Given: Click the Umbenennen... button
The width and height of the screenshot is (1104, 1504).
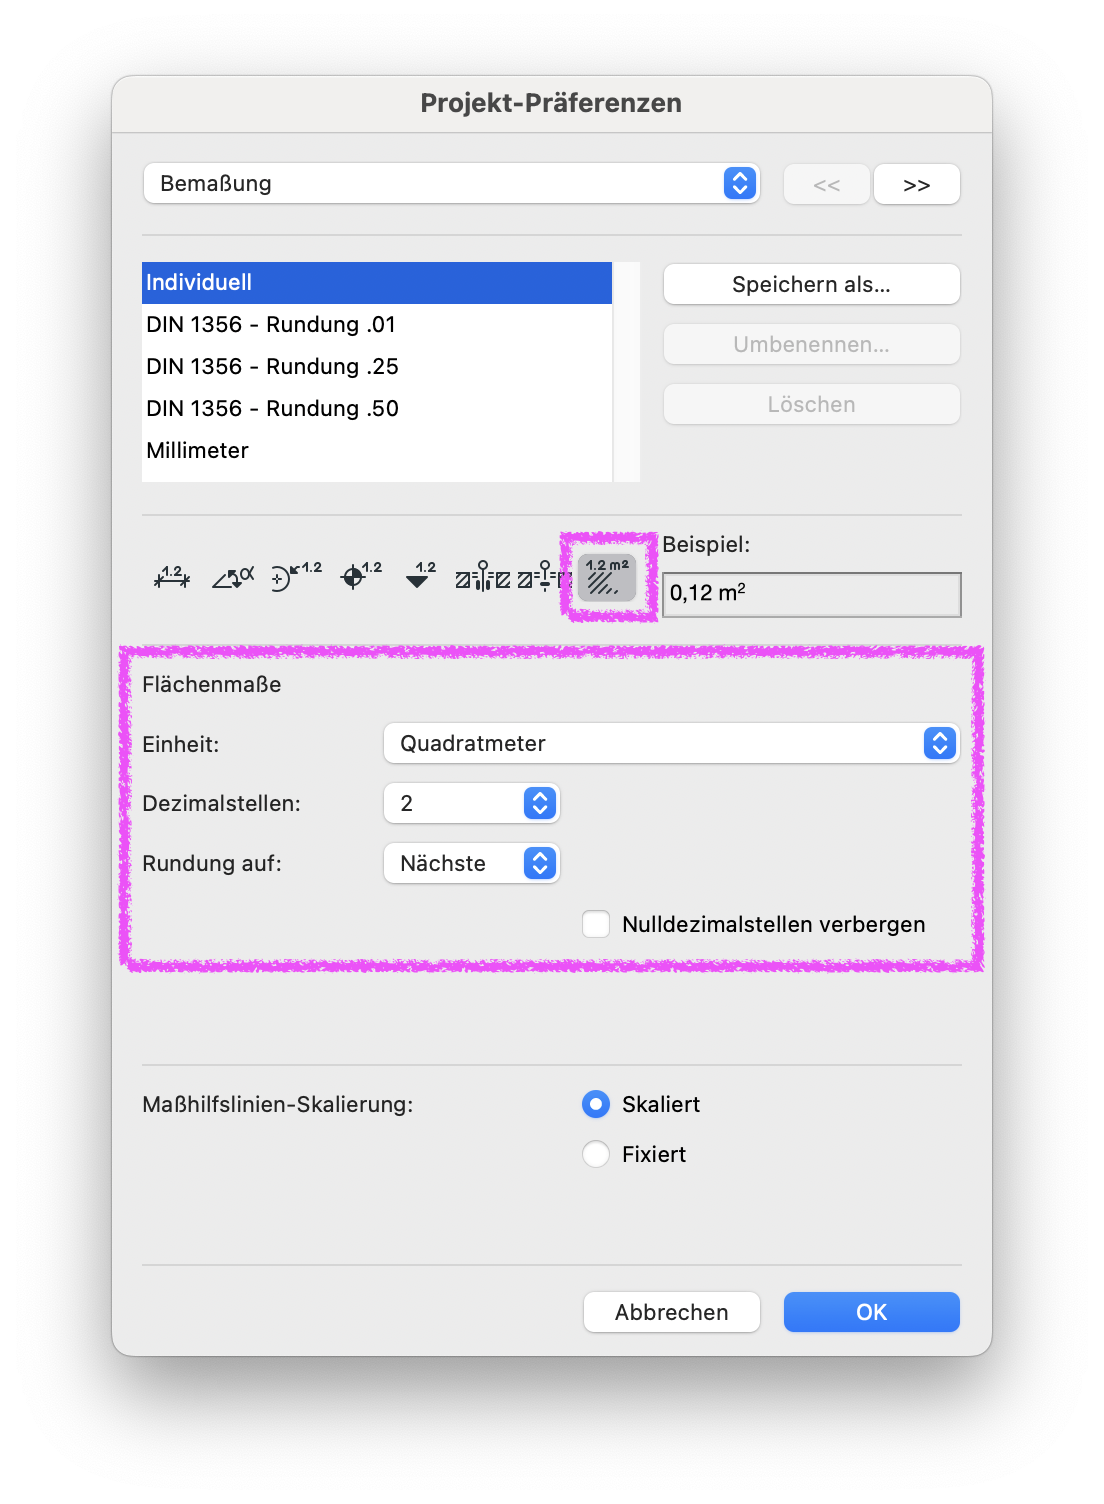Looking at the screenshot, I should [812, 344].
